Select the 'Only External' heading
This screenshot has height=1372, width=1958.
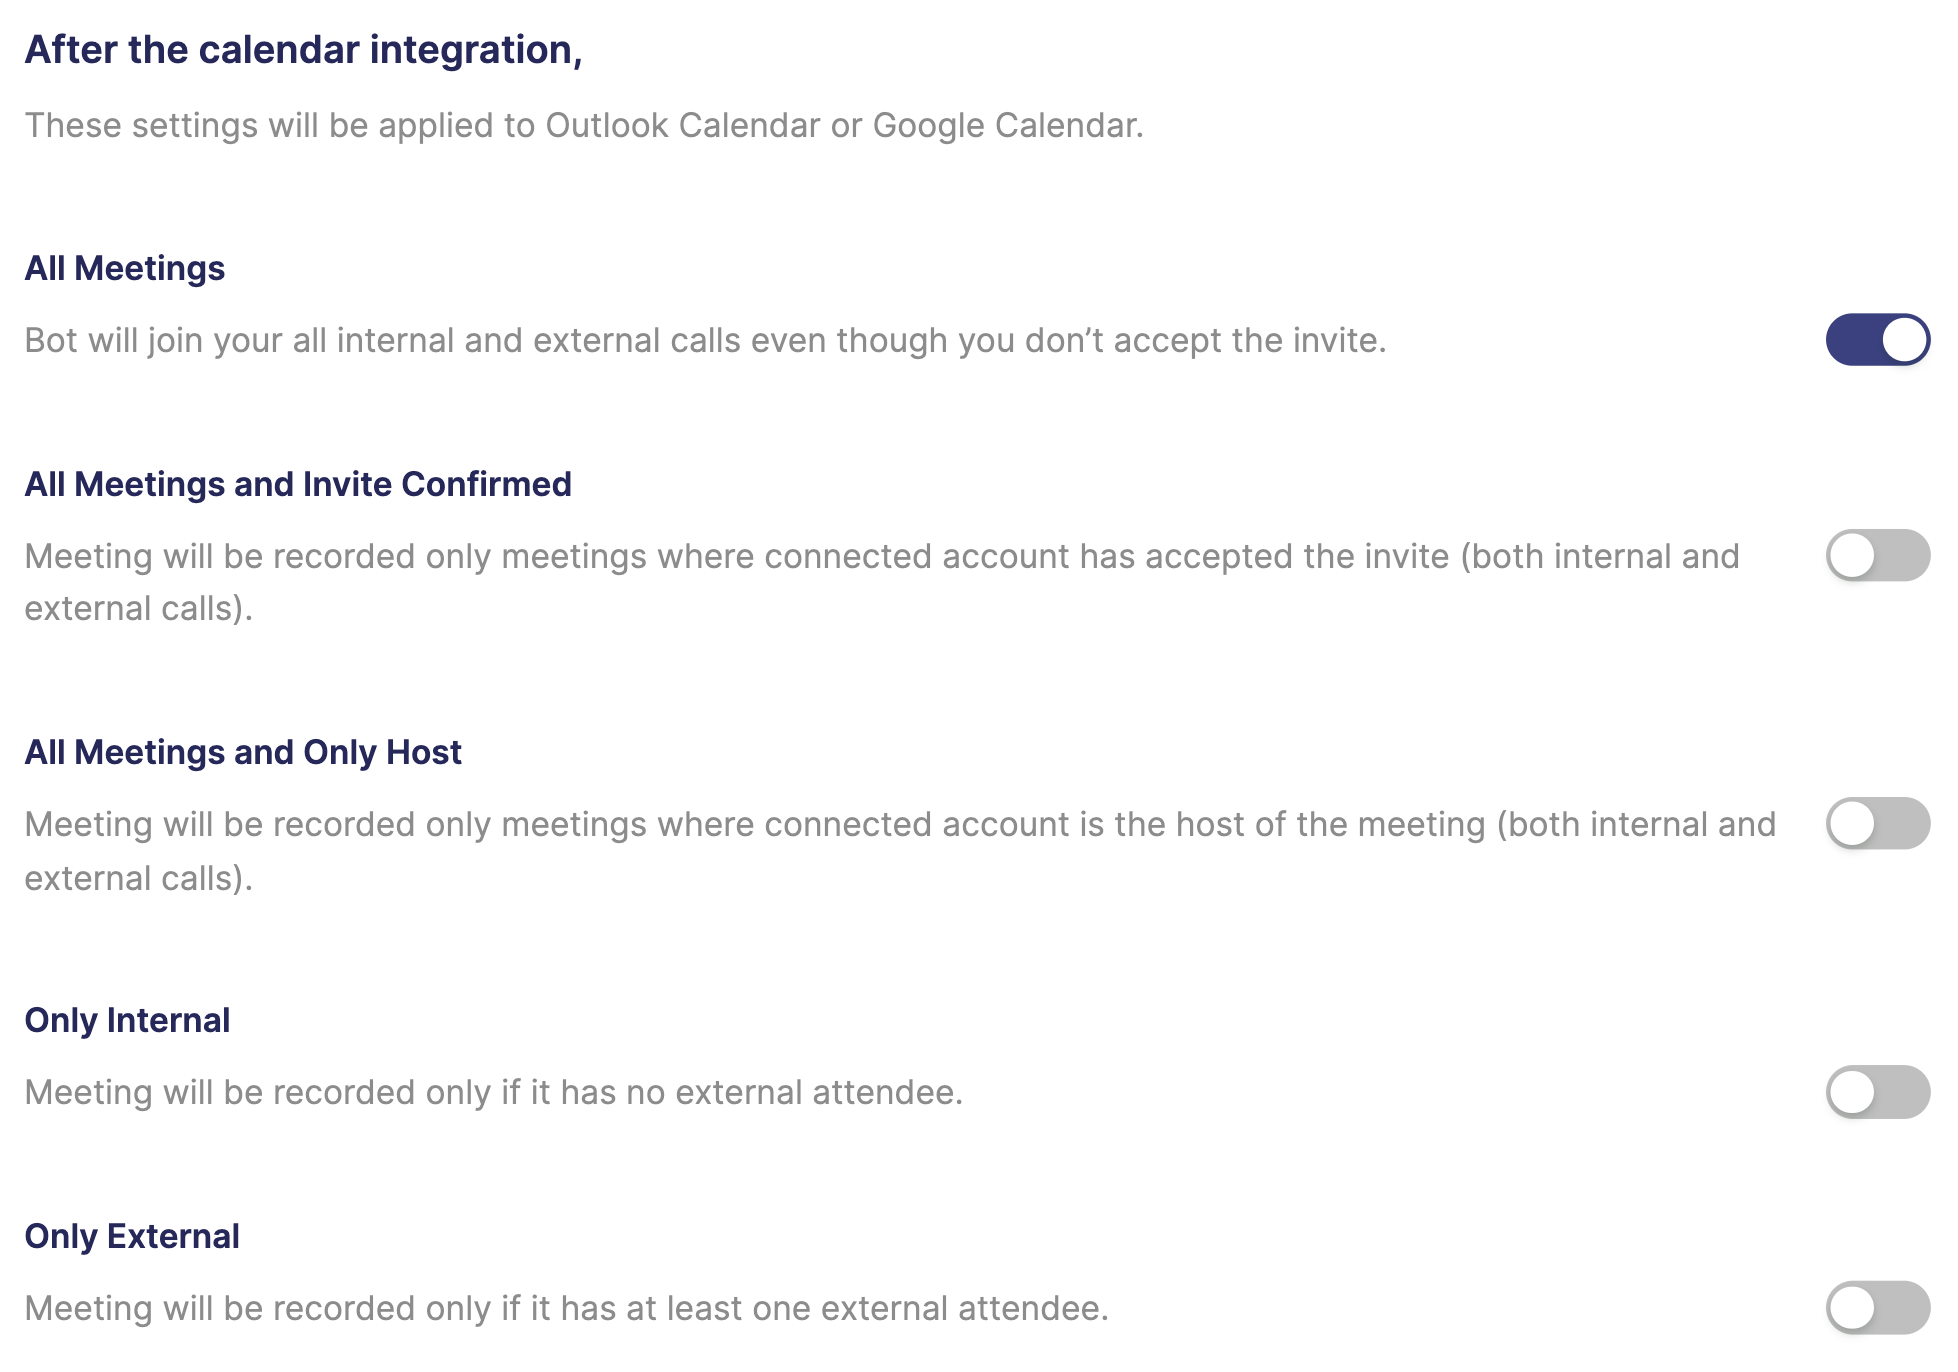[132, 1236]
